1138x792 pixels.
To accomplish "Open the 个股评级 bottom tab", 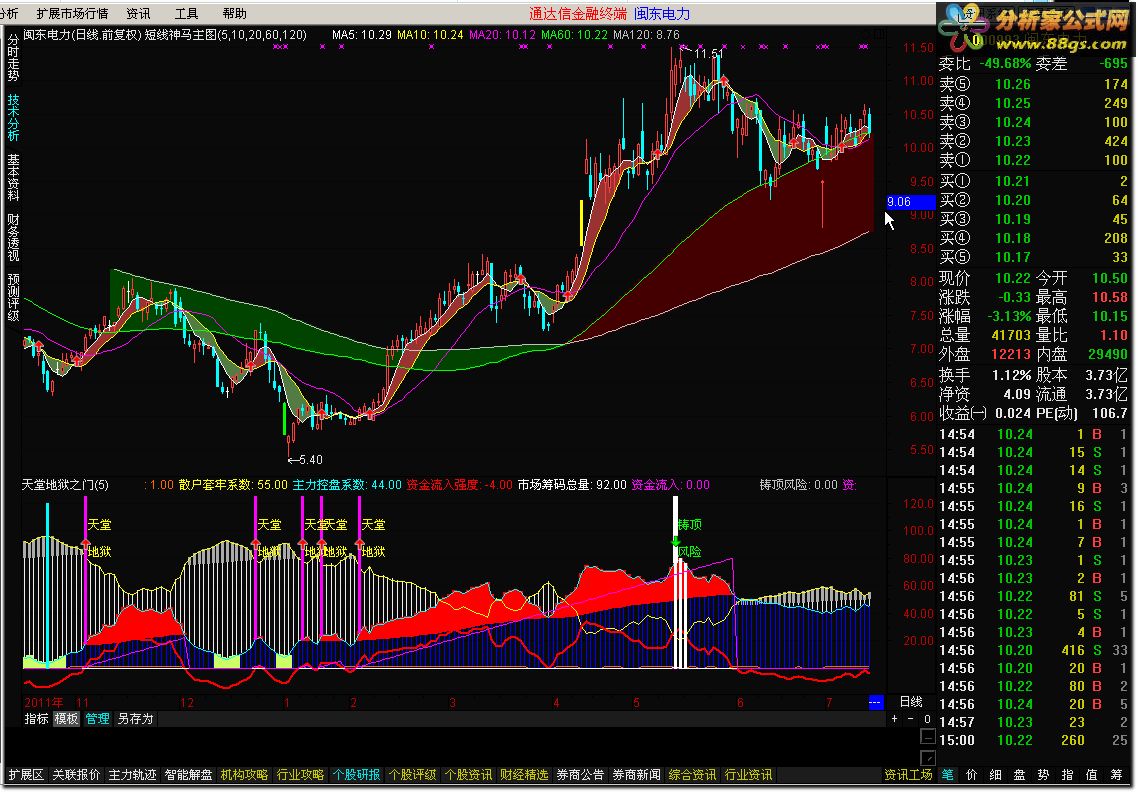I will click(412, 775).
